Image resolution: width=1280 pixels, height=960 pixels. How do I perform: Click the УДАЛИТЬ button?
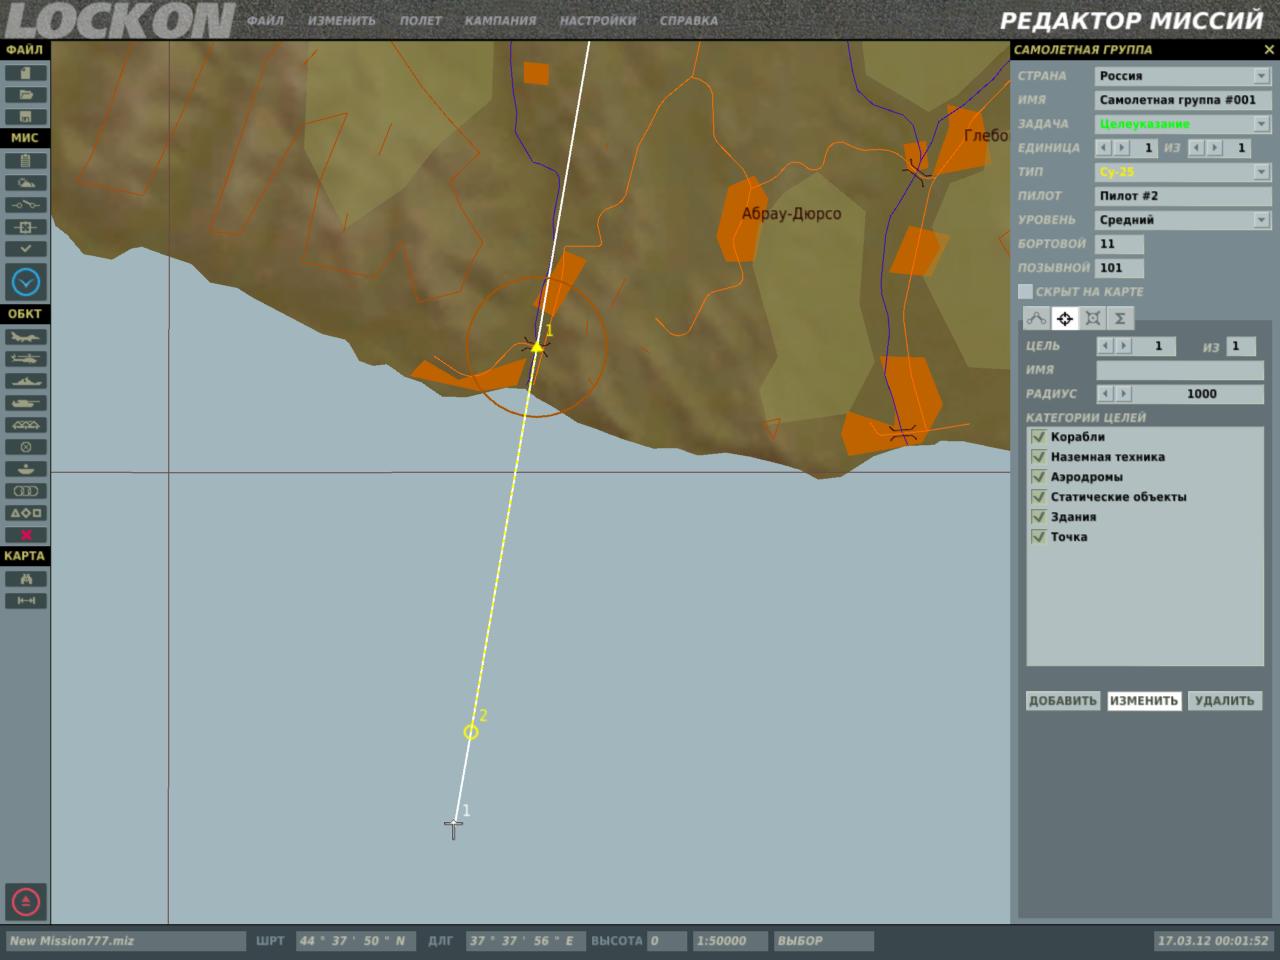pyautogui.click(x=1224, y=701)
